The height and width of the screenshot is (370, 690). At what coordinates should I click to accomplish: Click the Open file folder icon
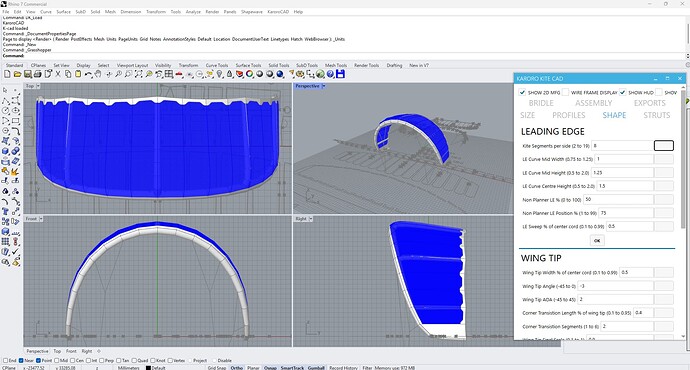coord(17,74)
